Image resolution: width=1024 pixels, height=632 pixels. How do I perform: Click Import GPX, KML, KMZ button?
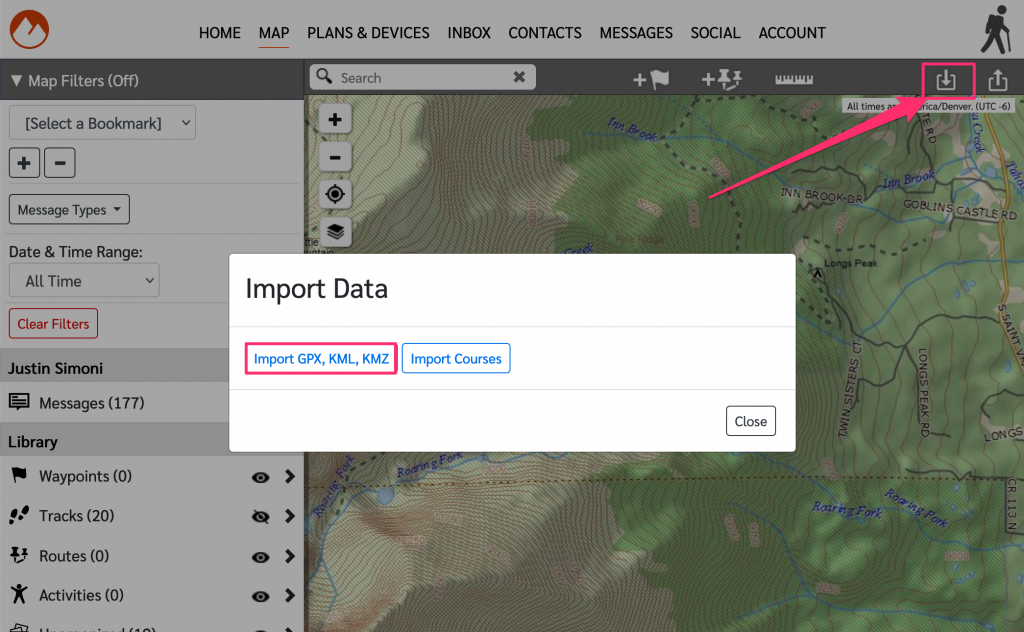coord(321,359)
